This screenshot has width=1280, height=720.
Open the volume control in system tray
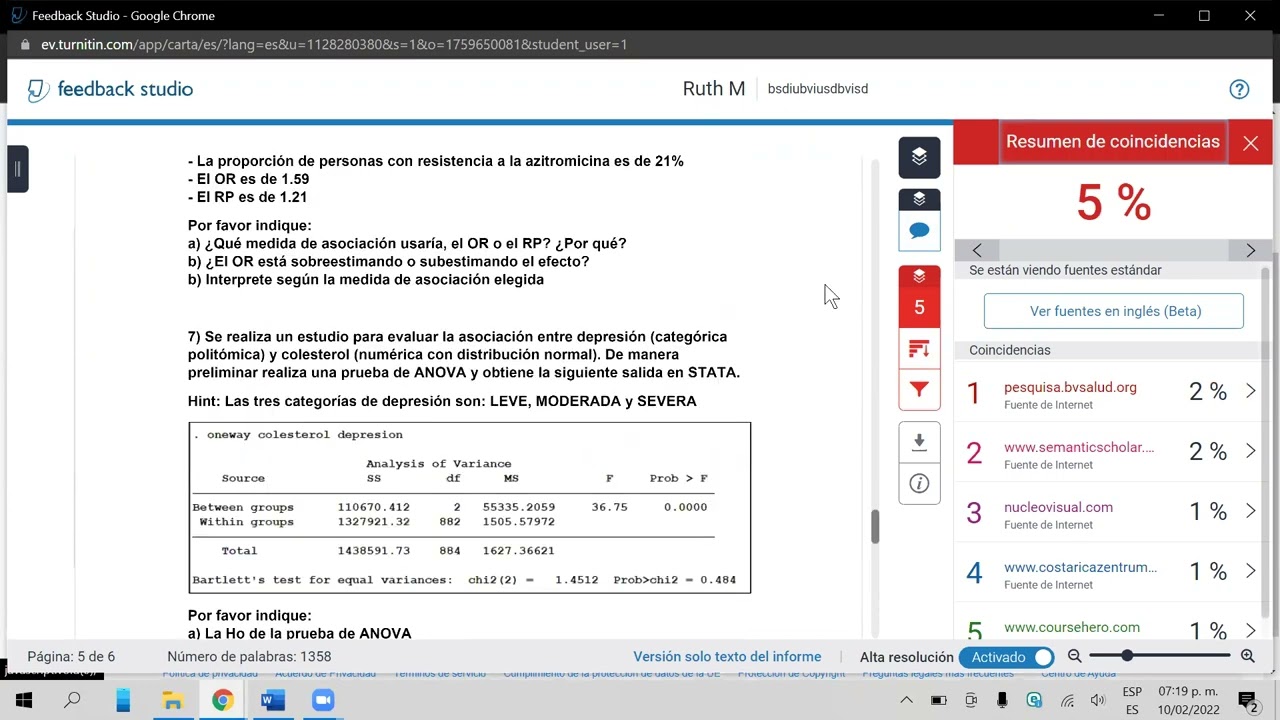[x=1097, y=701]
